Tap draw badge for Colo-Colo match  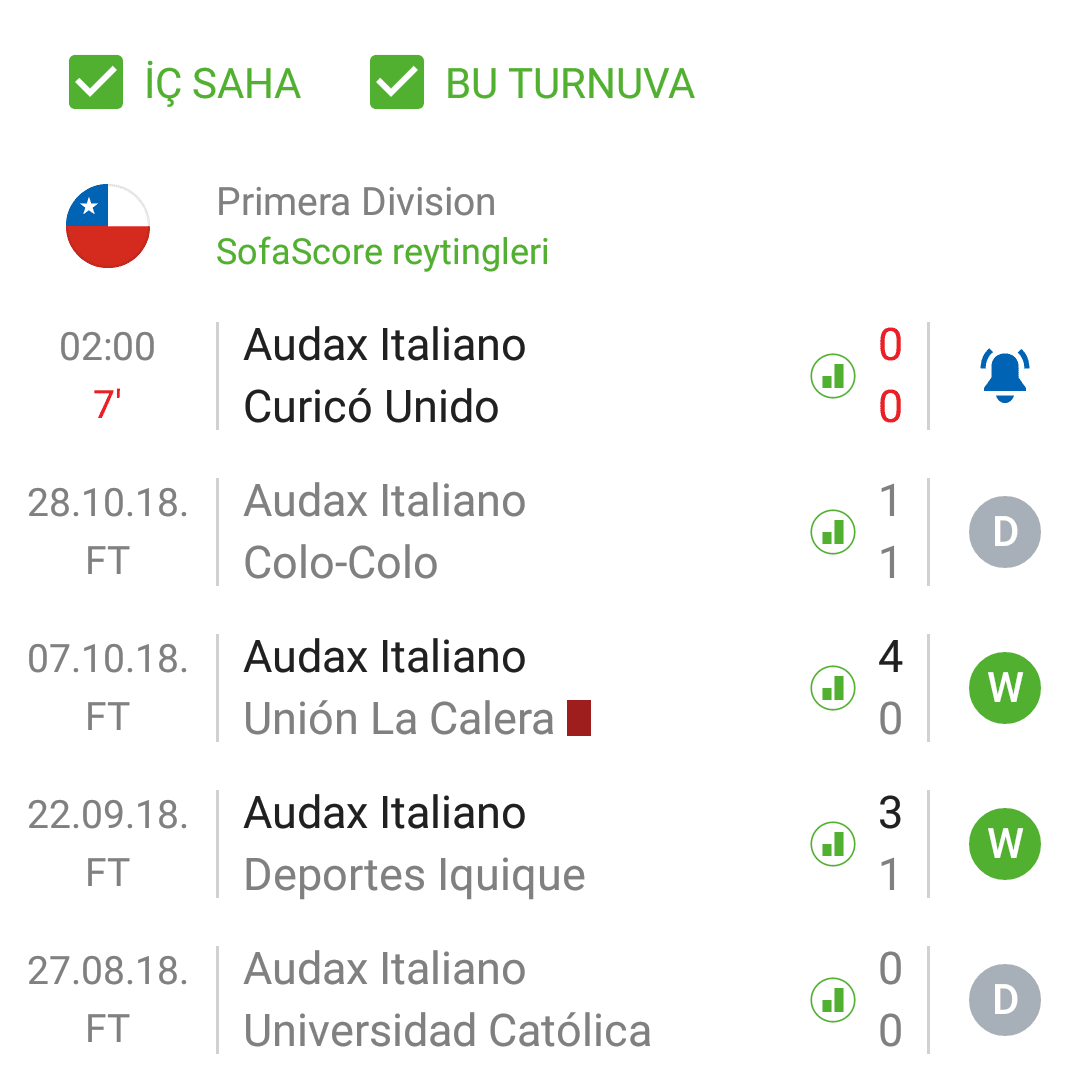pyautogui.click(x=1004, y=532)
